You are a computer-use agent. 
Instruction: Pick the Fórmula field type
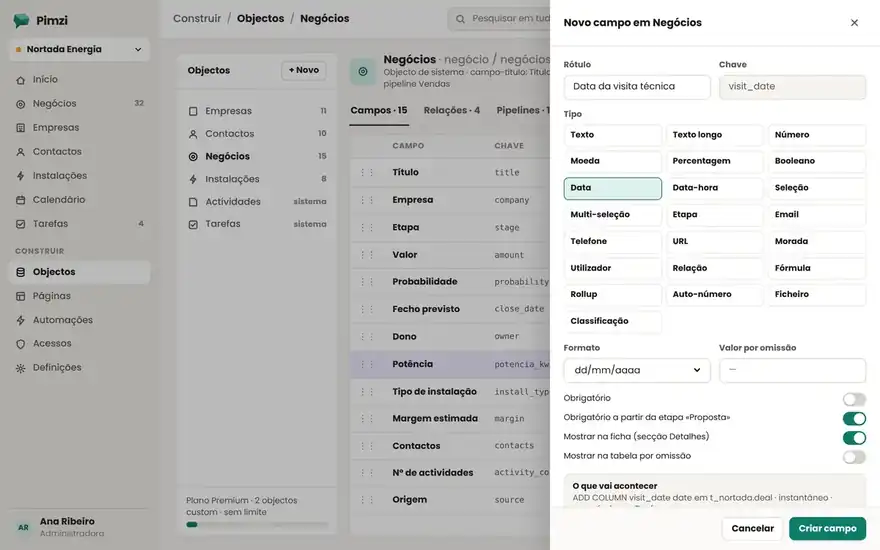pyautogui.click(x=817, y=268)
